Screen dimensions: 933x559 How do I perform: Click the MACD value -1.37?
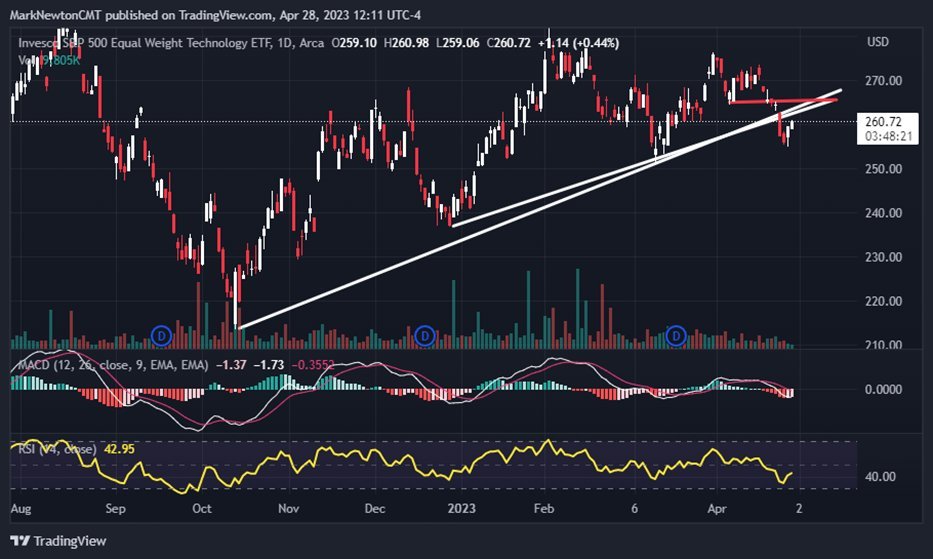click(231, 365)
